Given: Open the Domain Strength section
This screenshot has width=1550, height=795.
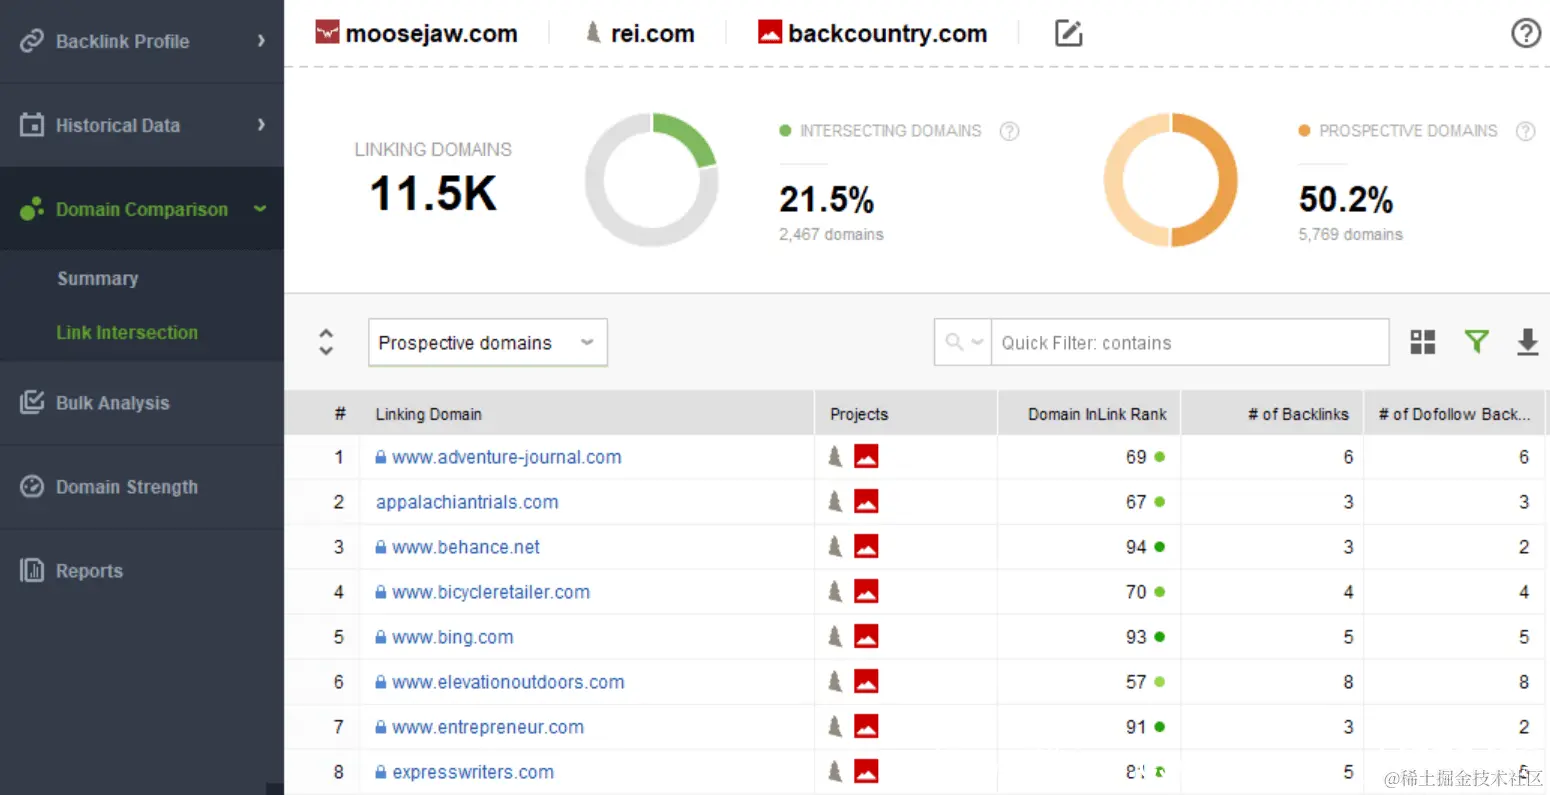Looking at the screenshot, I should point(142,486).
